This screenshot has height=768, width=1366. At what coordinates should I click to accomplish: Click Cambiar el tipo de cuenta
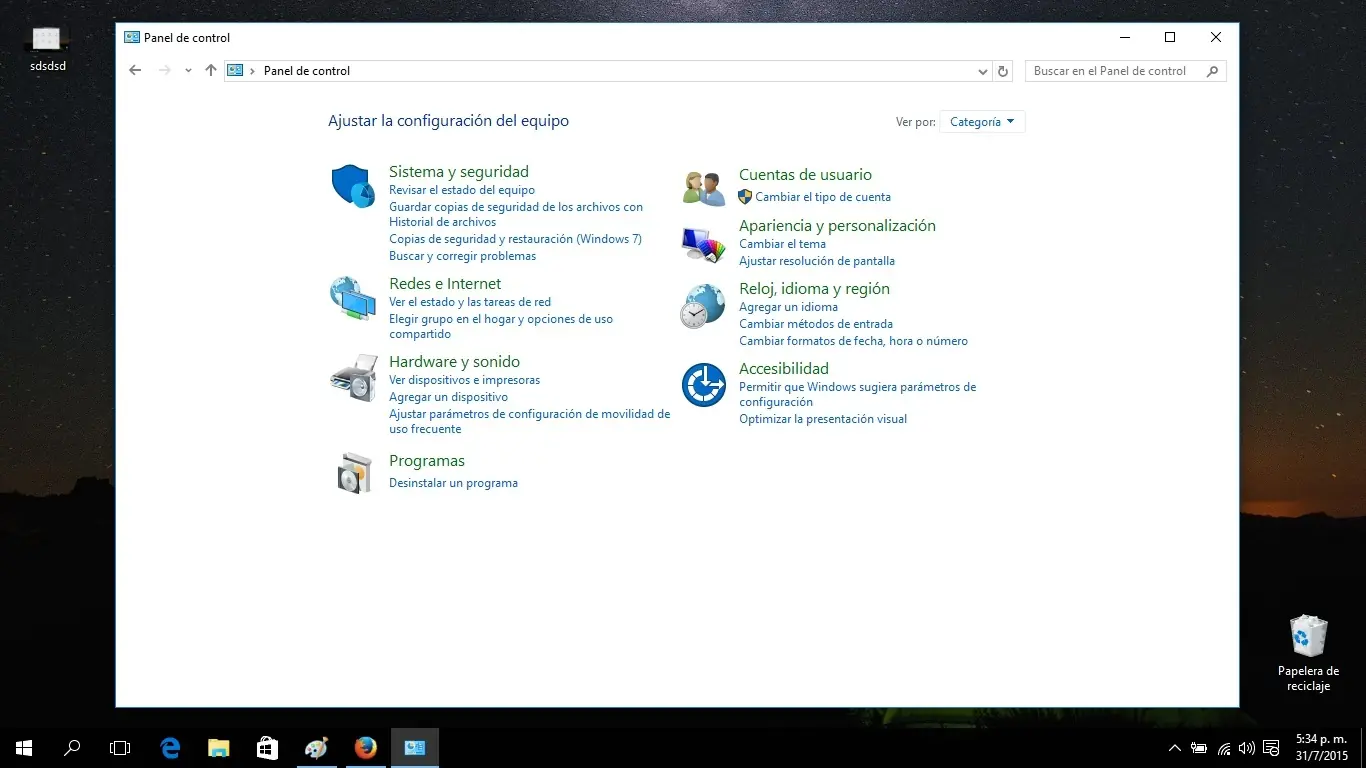(x=822, y=197)
